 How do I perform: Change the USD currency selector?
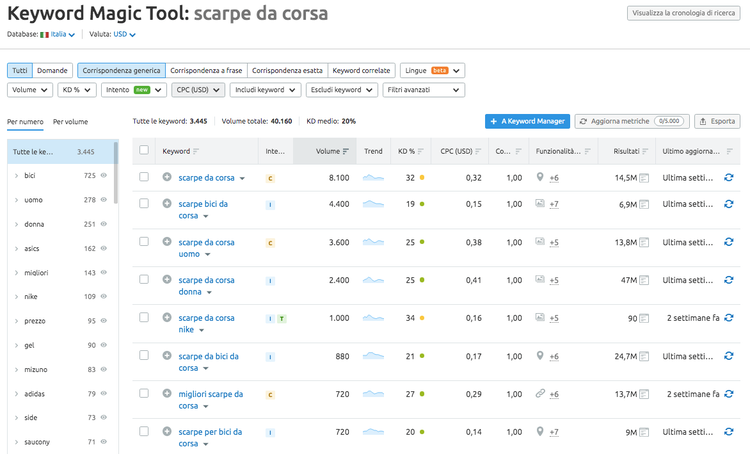124,34
